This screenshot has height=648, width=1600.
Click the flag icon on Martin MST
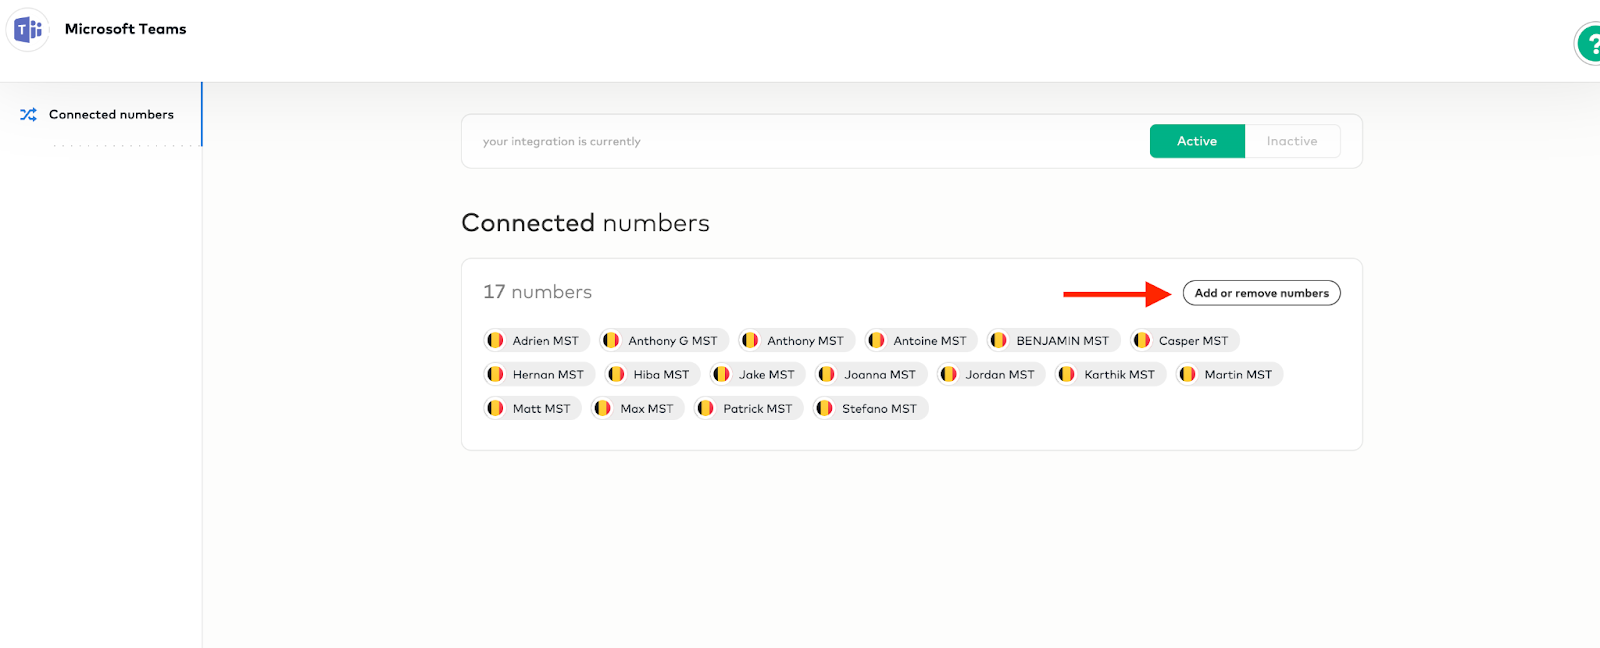coord(1187,375)
